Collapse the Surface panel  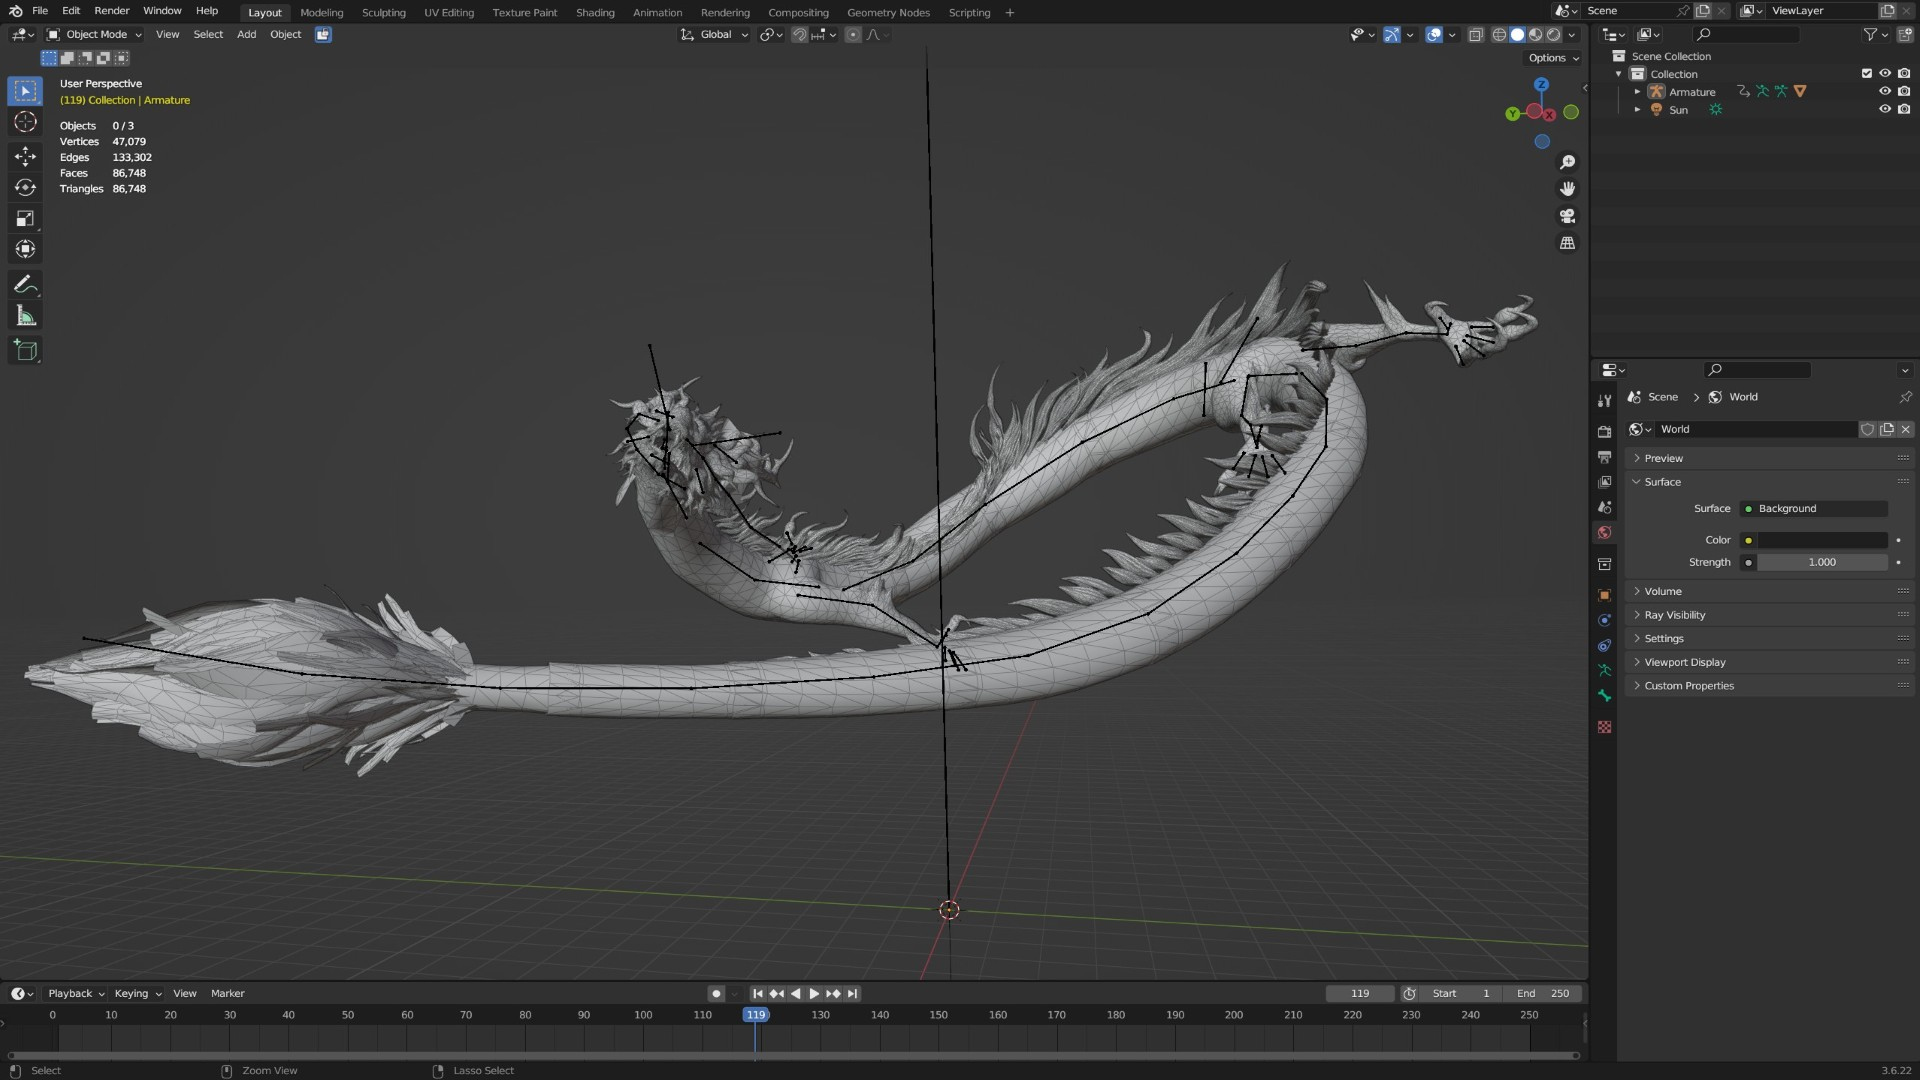click(1768, 482)
